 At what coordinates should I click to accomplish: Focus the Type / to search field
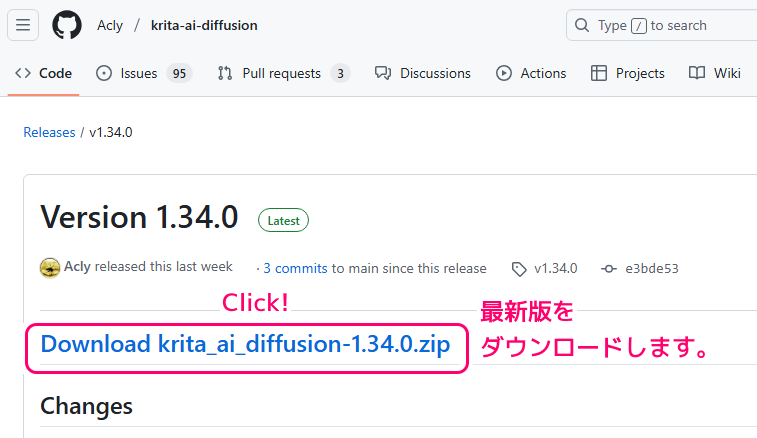pos(661,25)
